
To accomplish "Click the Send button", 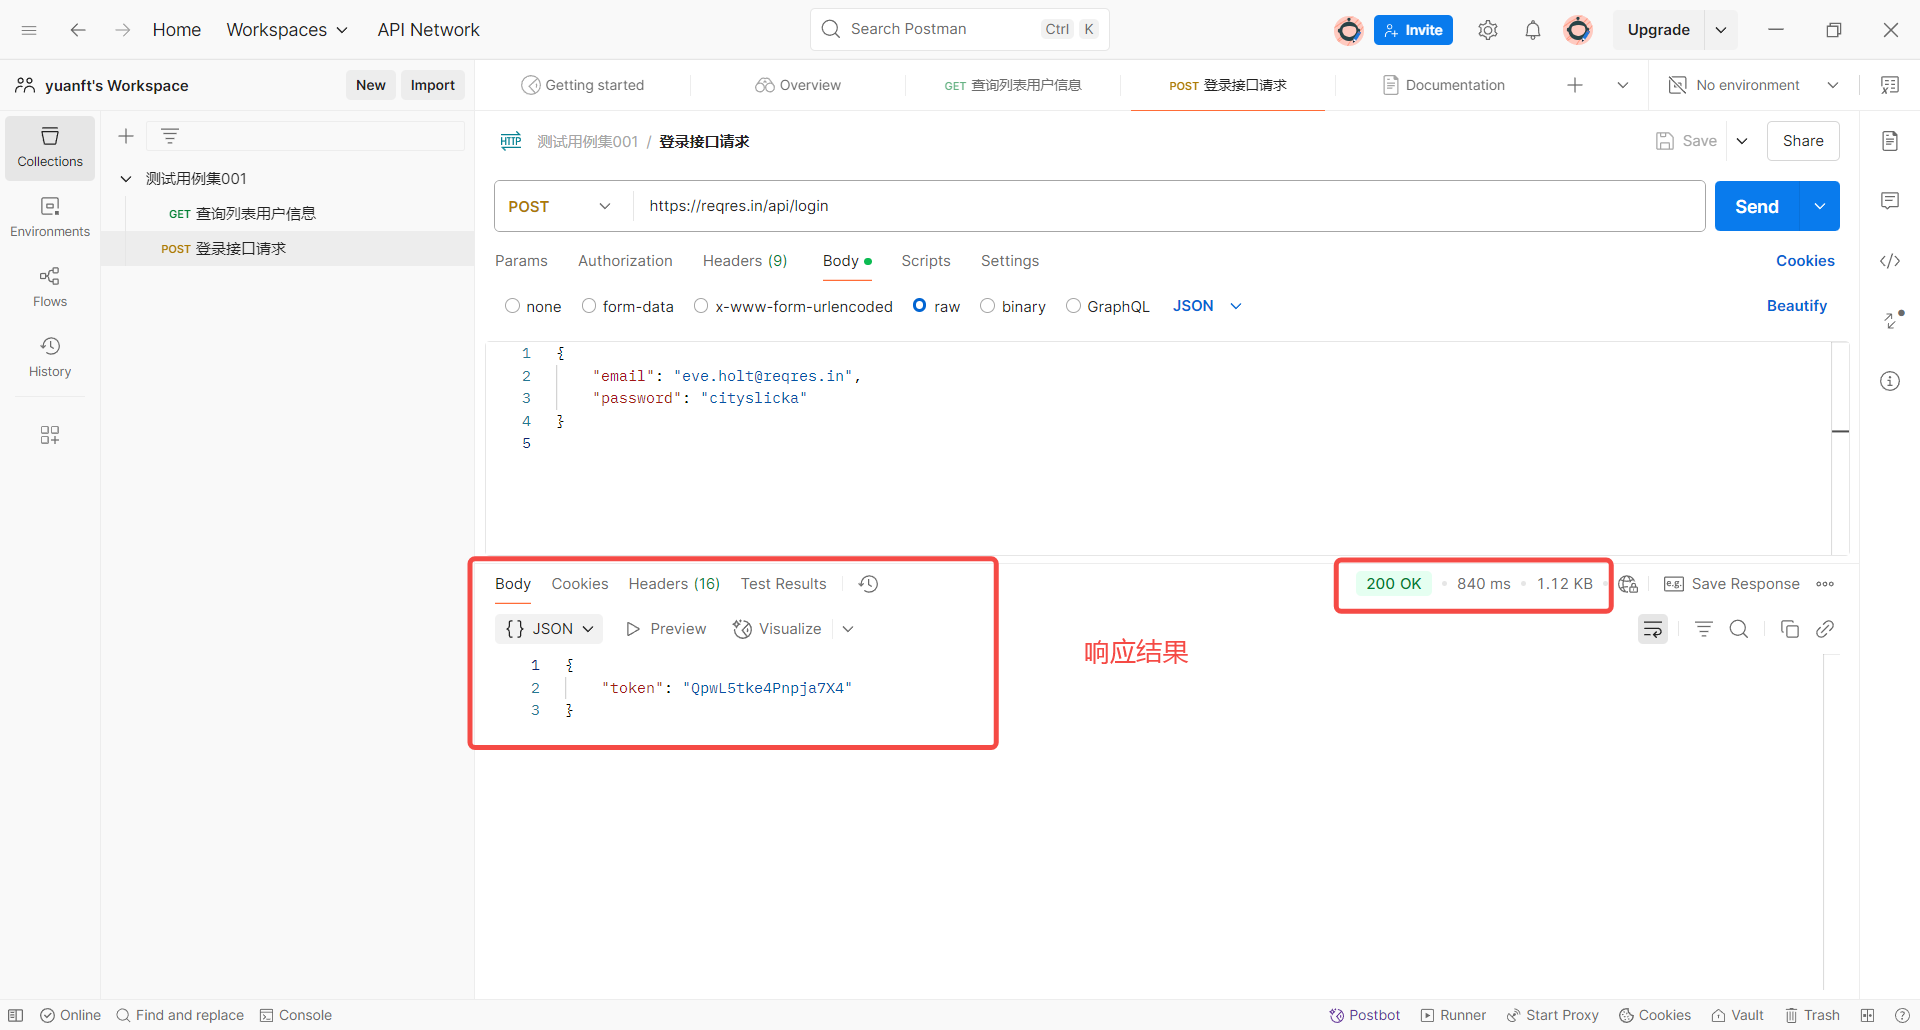I will (x=1757, y=206).
